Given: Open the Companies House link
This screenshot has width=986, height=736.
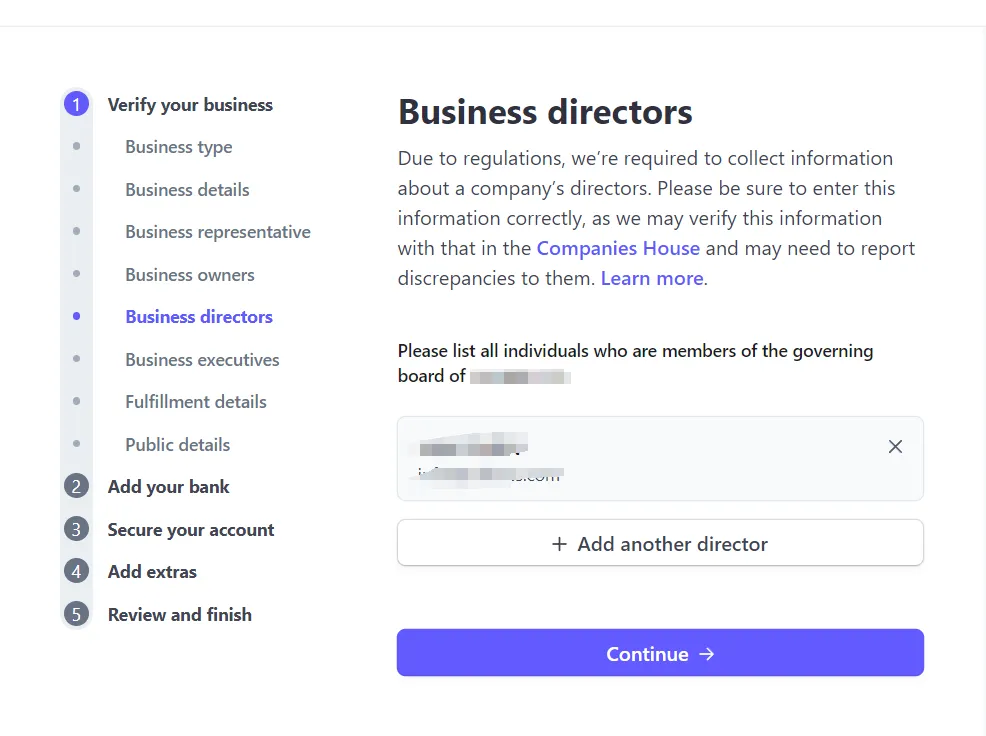Looking at the screenshot, I should click(618, 248).
